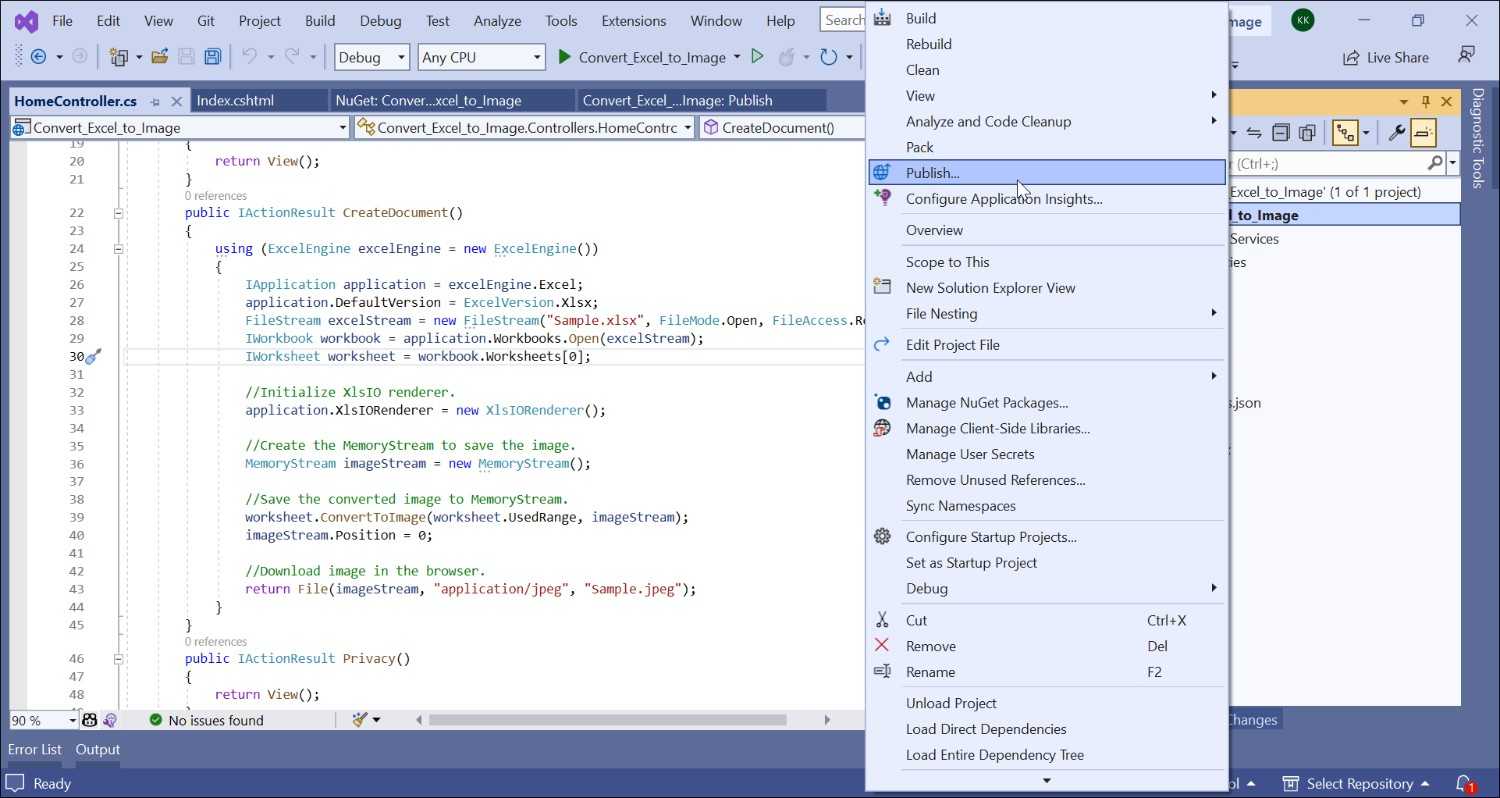Expand the File Nesting submenu
Image resolution: width=1500 pixels, height=798 pixels.
(1046, 313)
